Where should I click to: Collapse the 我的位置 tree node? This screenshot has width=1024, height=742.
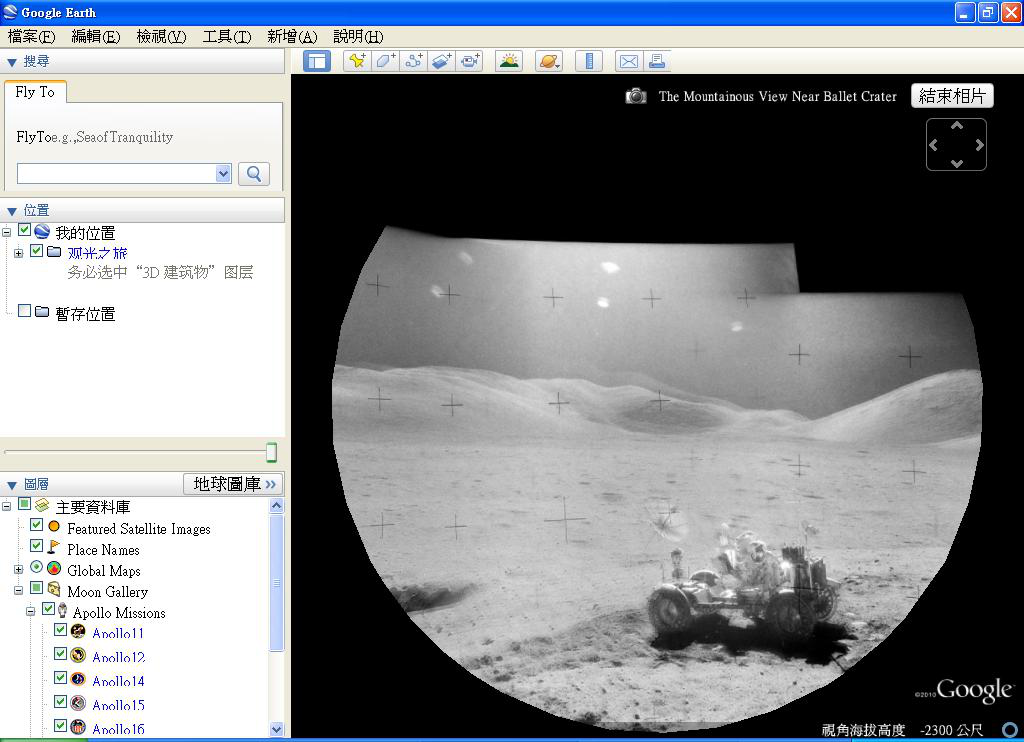(7, 233)
